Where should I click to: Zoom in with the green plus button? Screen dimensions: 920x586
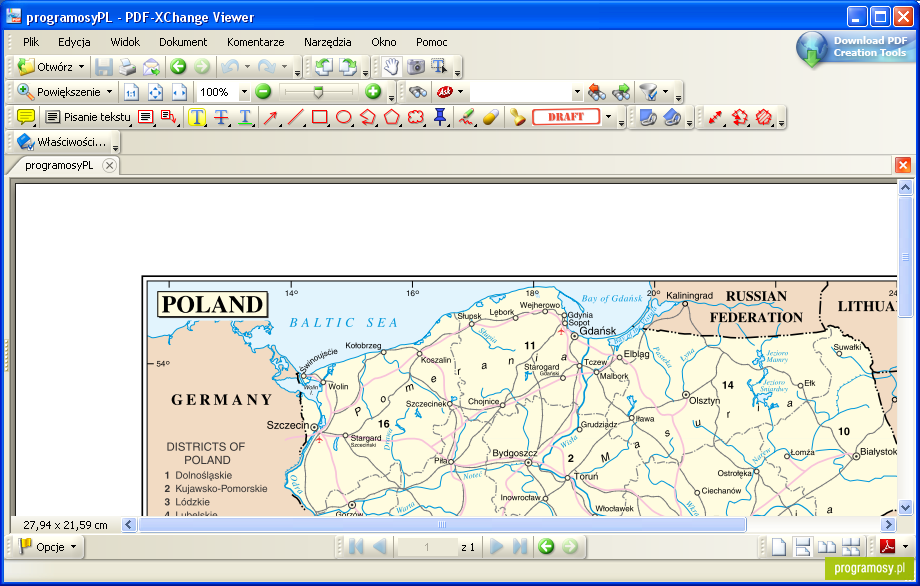tap(373, 92)
